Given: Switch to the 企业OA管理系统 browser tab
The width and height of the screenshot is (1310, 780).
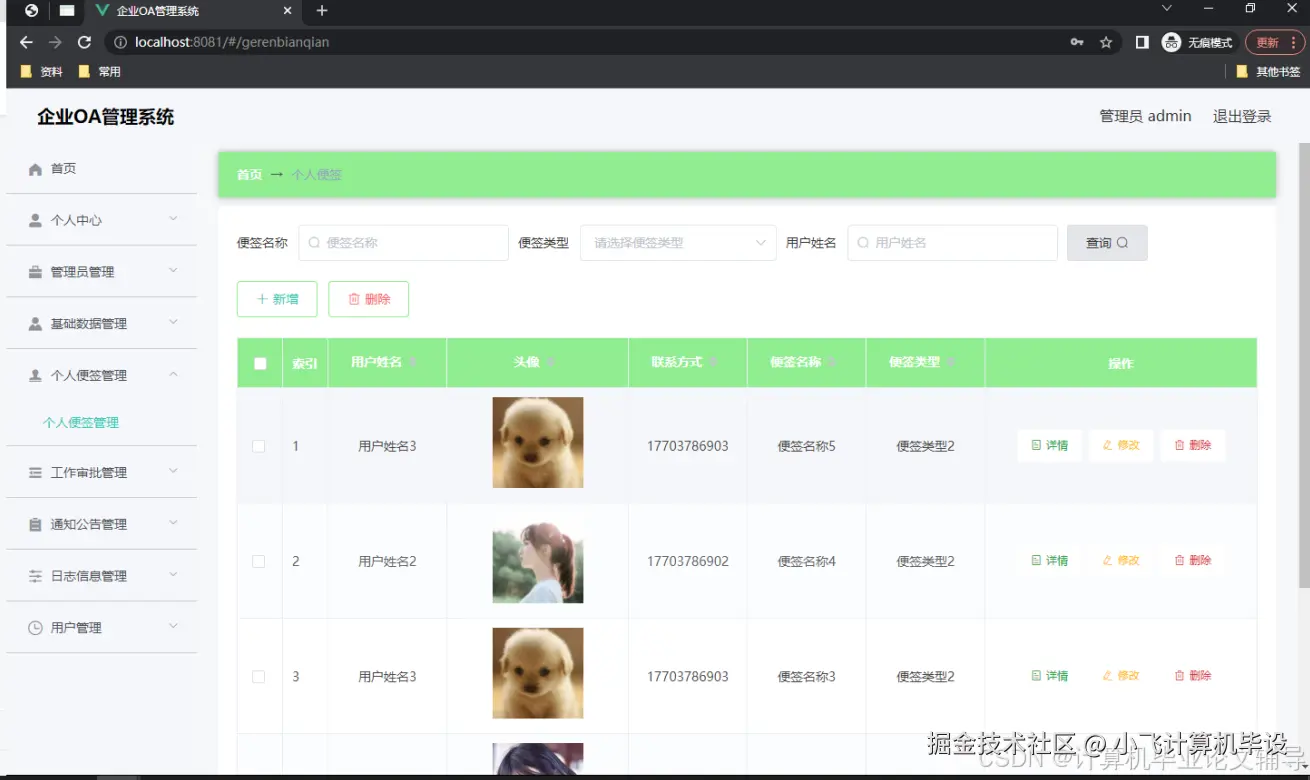Looking at the screenshot, I should point(192,11).
